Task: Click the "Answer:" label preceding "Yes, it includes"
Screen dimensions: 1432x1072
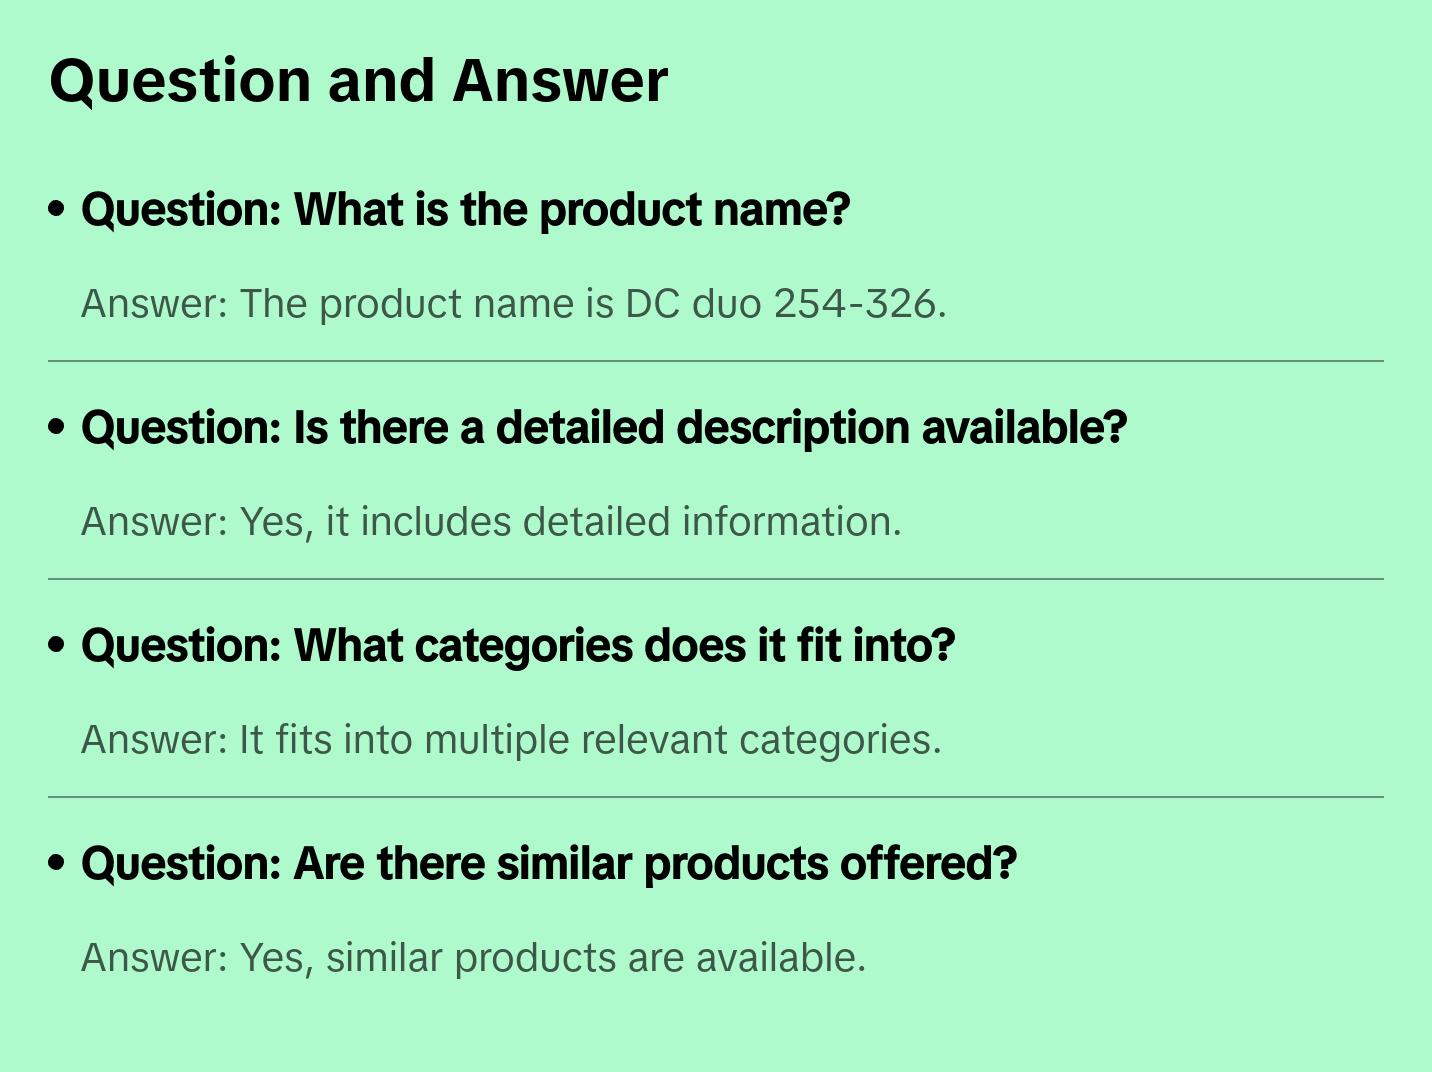Action: [155, 522]
